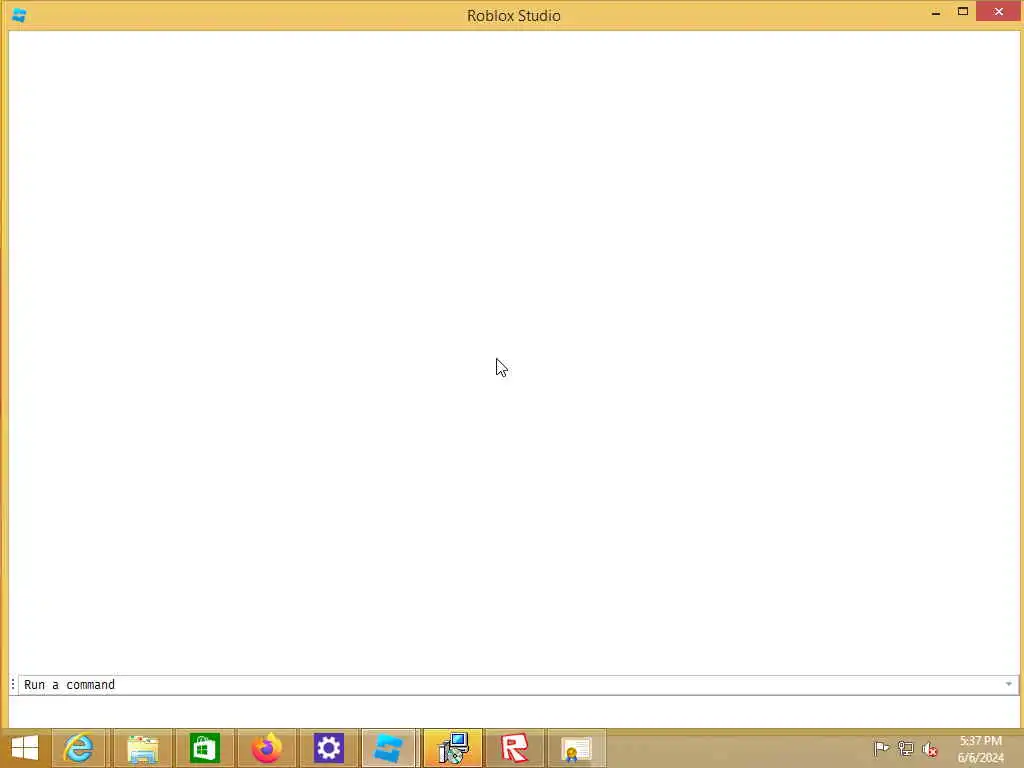Viewport: 1024px width, 768px height.
Task: Open the clock showing 5:37 PM
Action: [980, 748]
